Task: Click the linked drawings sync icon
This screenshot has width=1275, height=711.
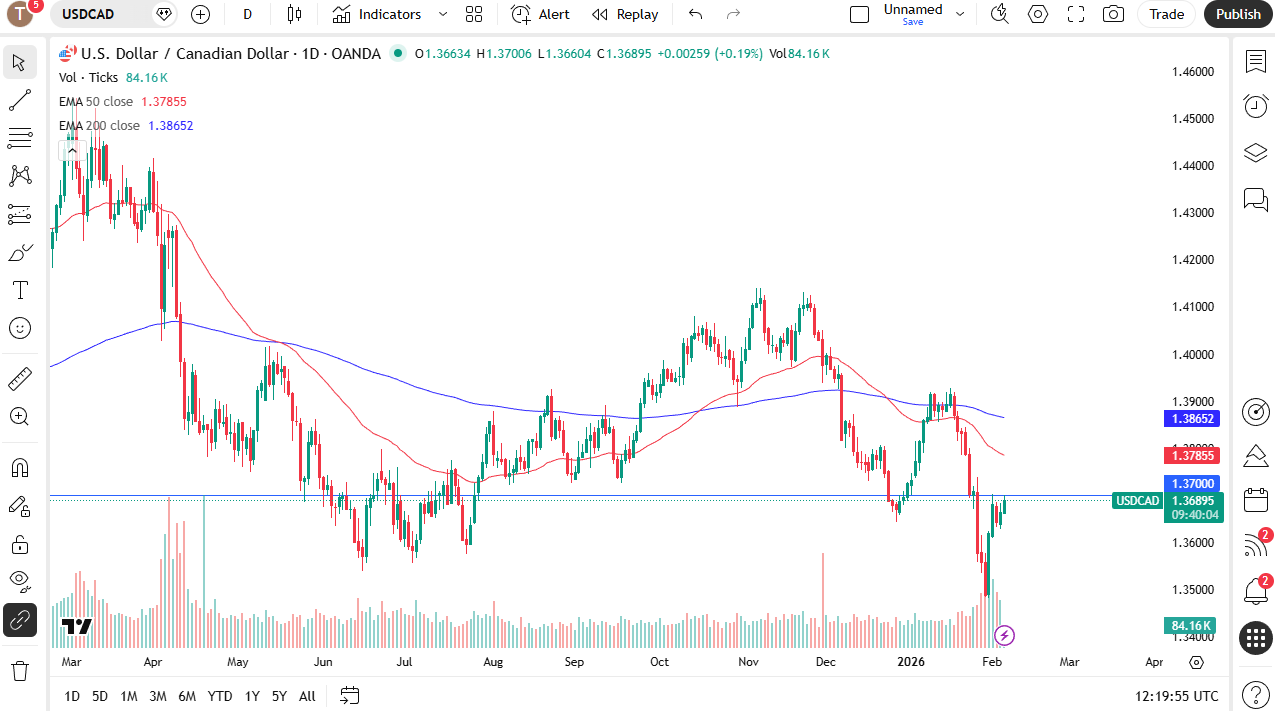Action: click(19, 620)
